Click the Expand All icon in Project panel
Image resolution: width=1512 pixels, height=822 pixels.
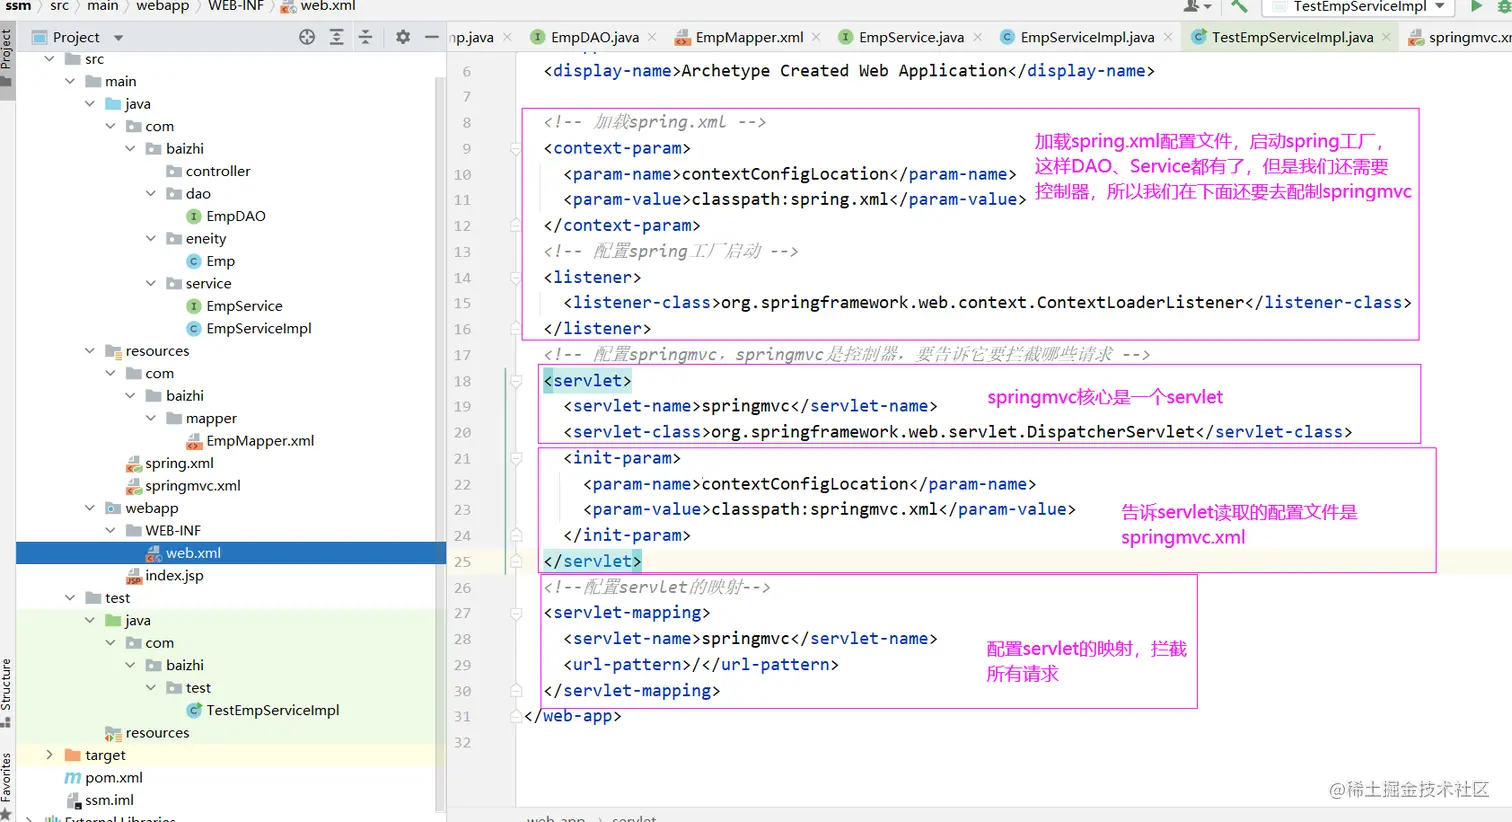337,37
